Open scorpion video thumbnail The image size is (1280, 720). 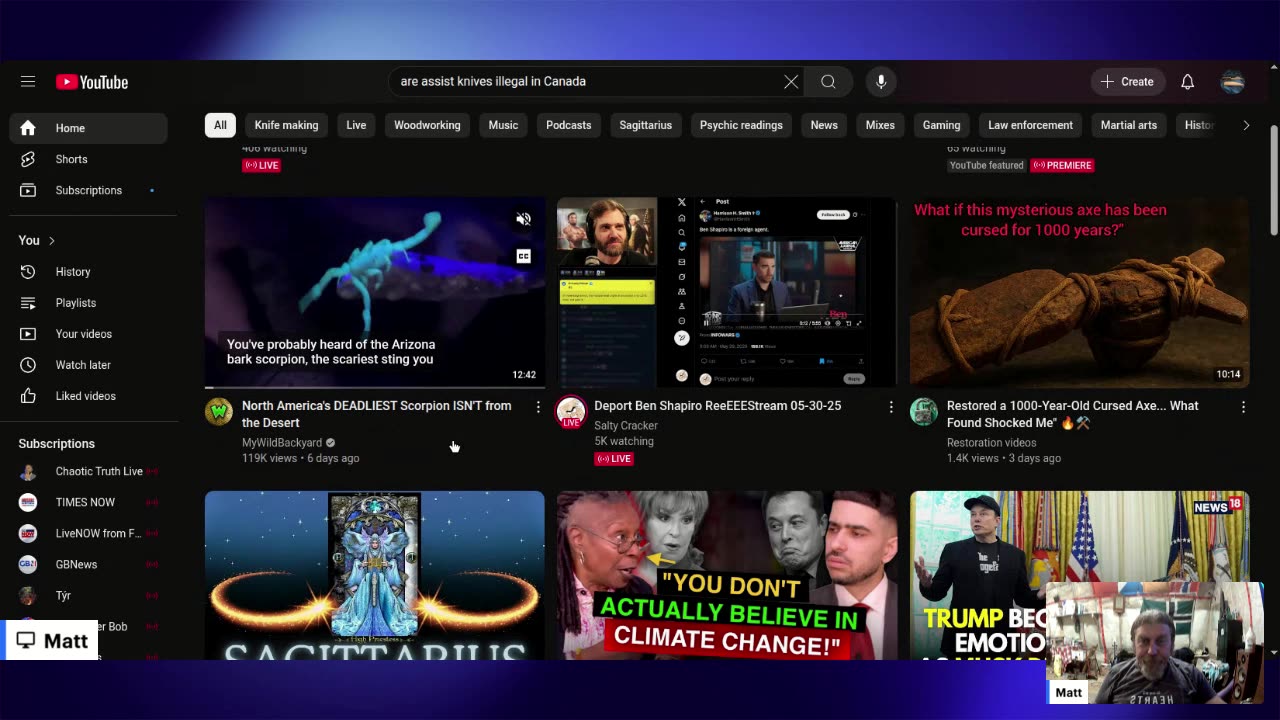pos(375,292)
